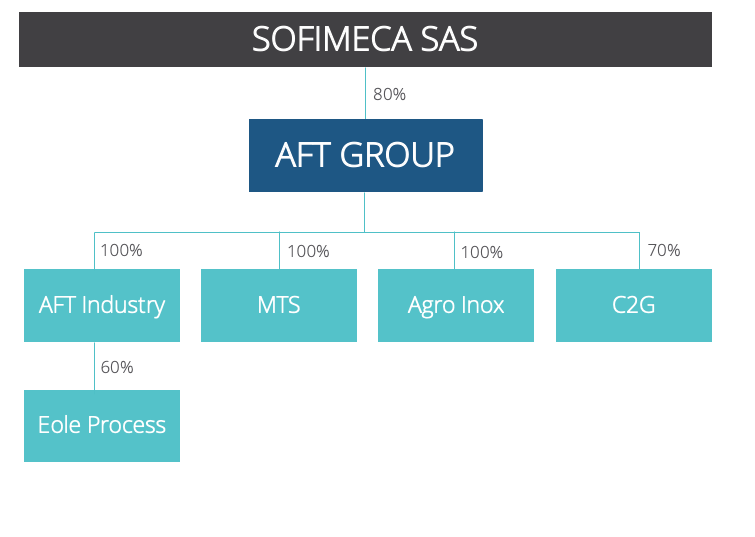Select the C2G subsidiary box
The width and height of the screenshot is (755, 537).
tap(634, 305)
